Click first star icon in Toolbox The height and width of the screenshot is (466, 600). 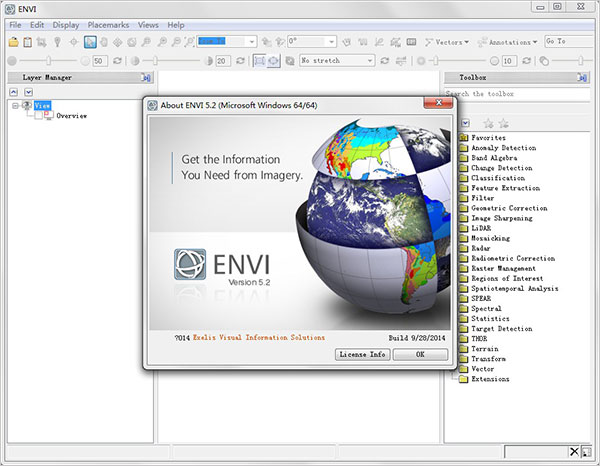[x=488, y=123]
